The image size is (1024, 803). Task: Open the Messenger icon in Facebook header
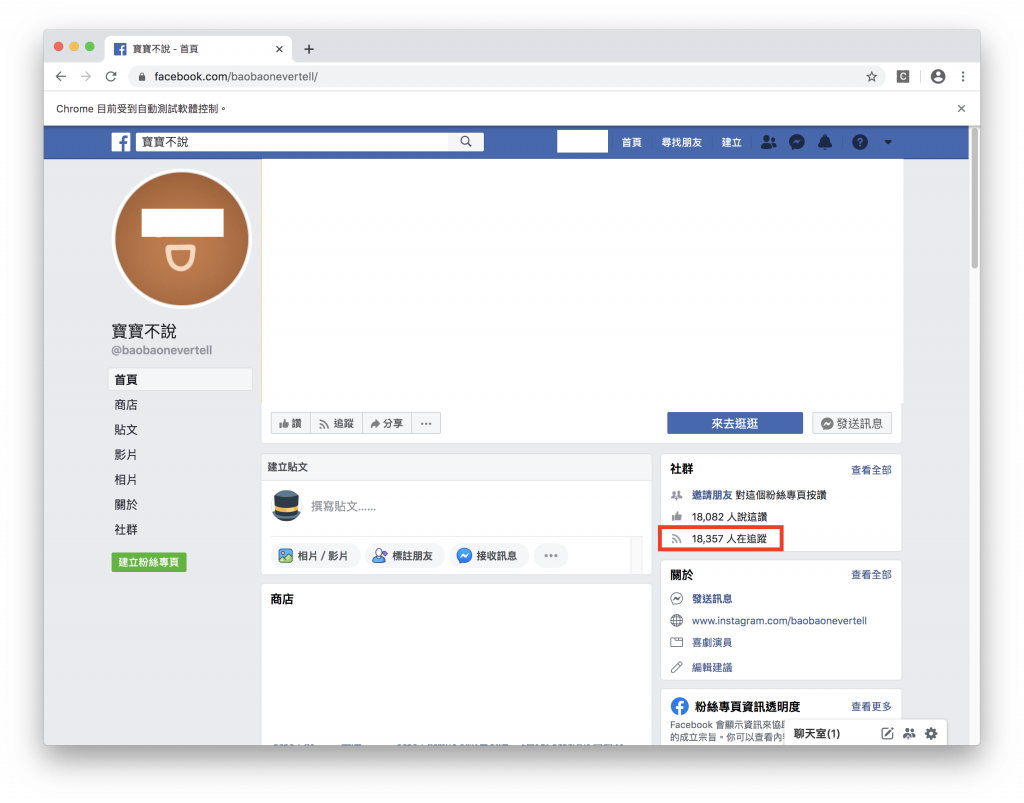point(797,142)
